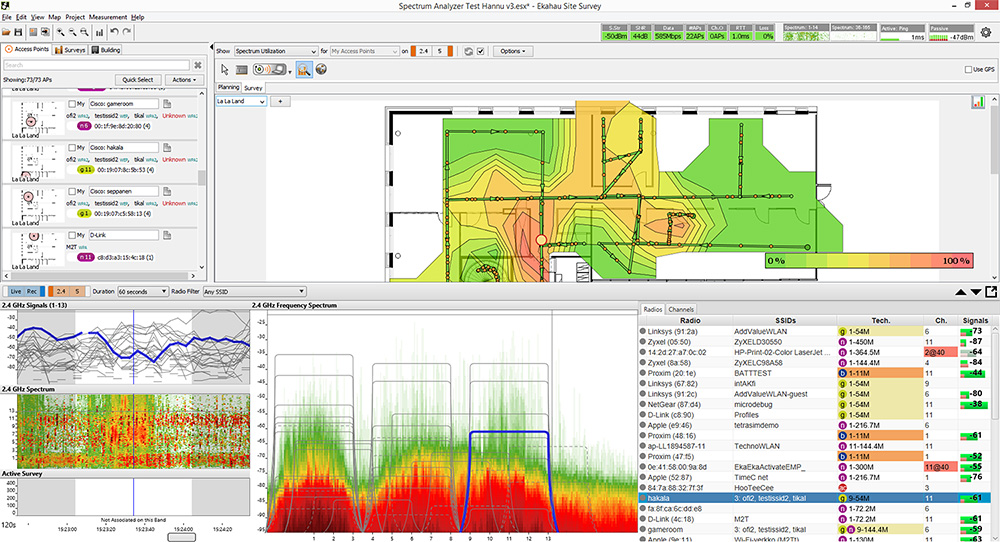
Task: Open the My Access Points dropdown
Action: (364, 51)
